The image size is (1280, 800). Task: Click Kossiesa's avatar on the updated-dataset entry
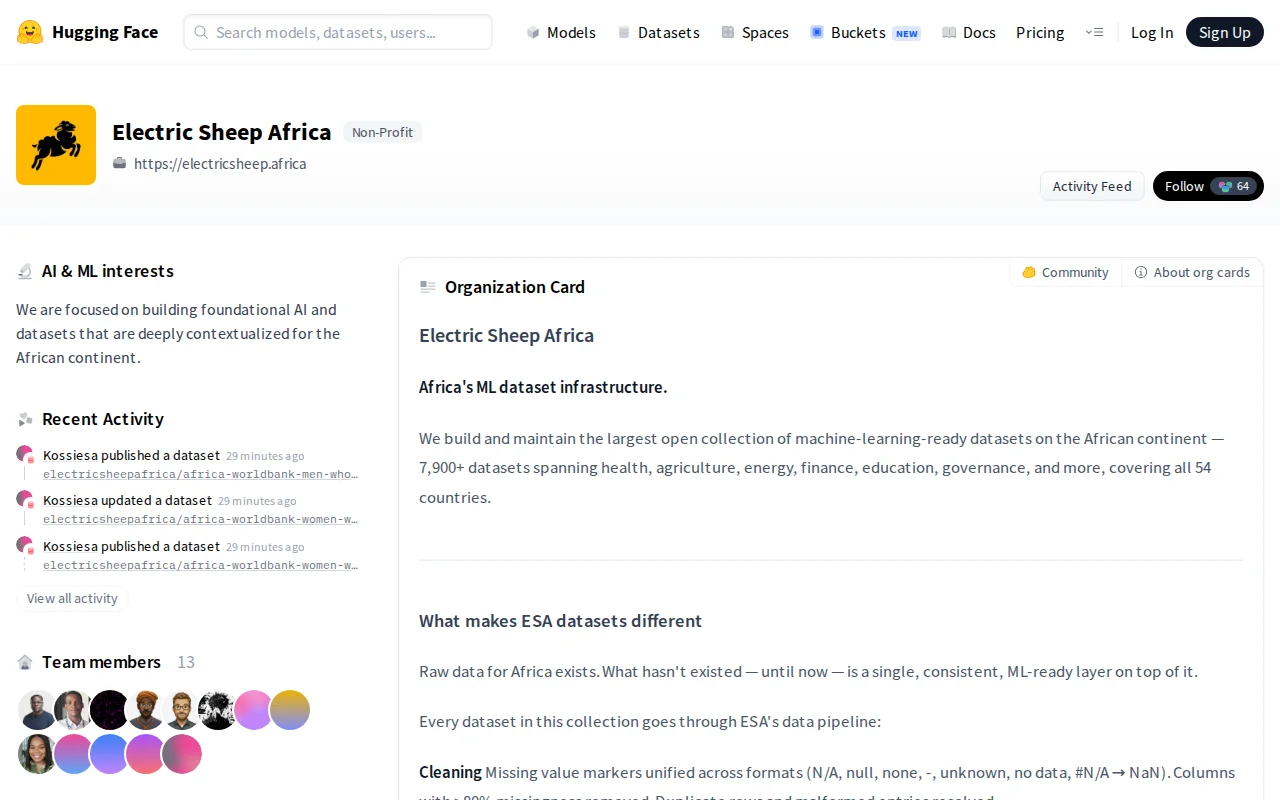25,499
